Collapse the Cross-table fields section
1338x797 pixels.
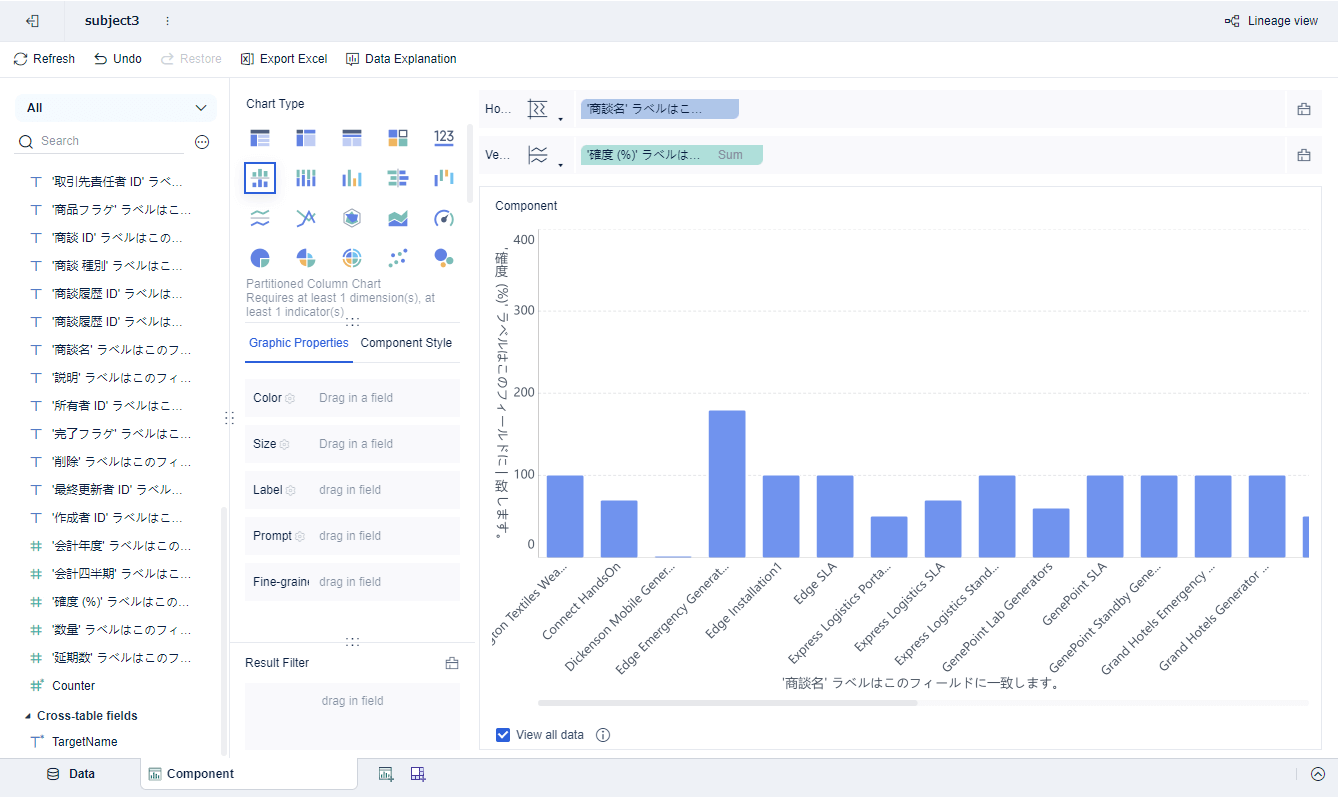tap(27, 716)
